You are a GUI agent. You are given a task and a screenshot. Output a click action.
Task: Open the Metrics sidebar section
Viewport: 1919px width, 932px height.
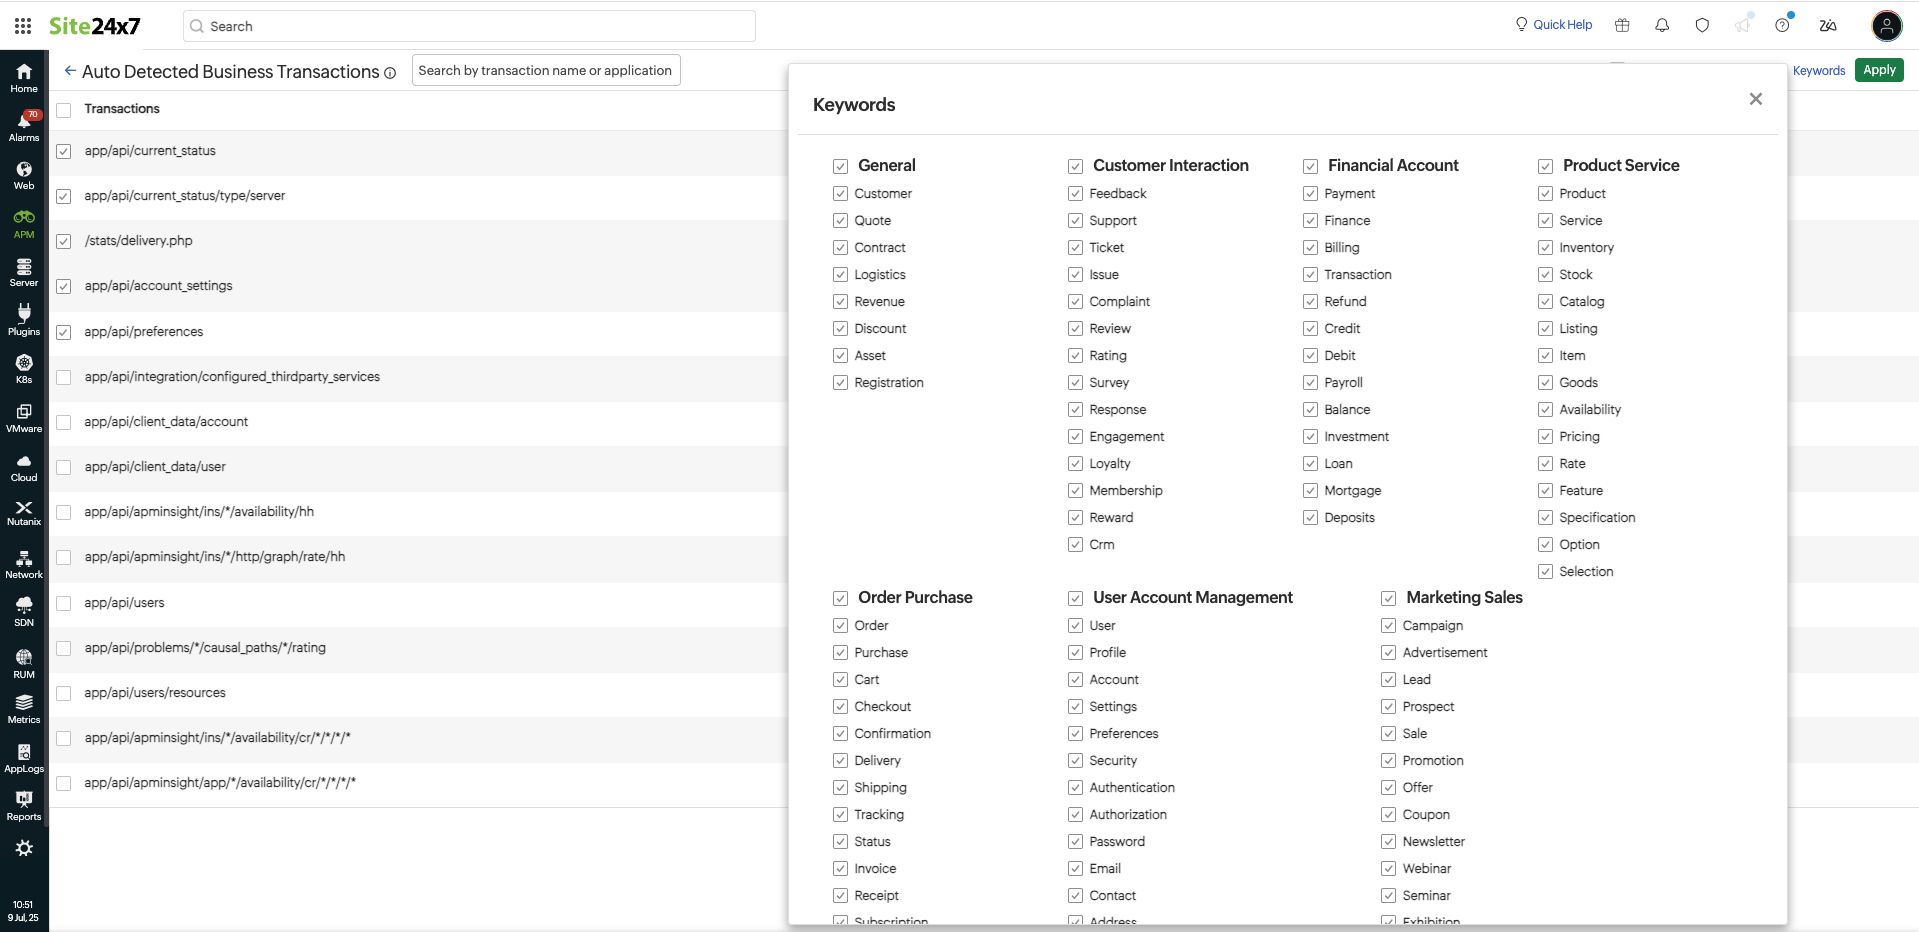click(23, 709)
